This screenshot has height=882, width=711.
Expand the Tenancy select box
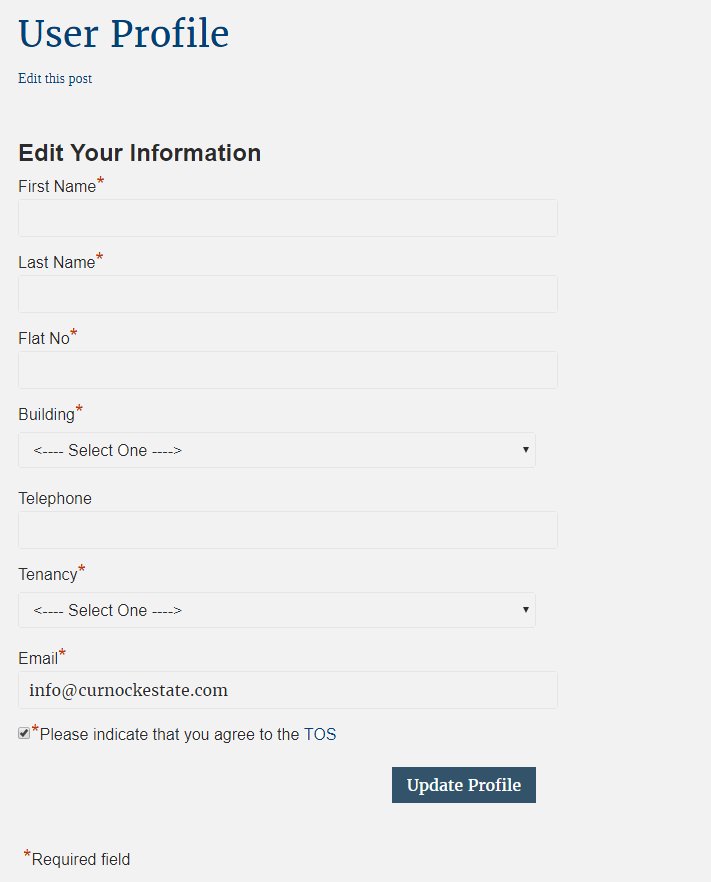(276, 610)
